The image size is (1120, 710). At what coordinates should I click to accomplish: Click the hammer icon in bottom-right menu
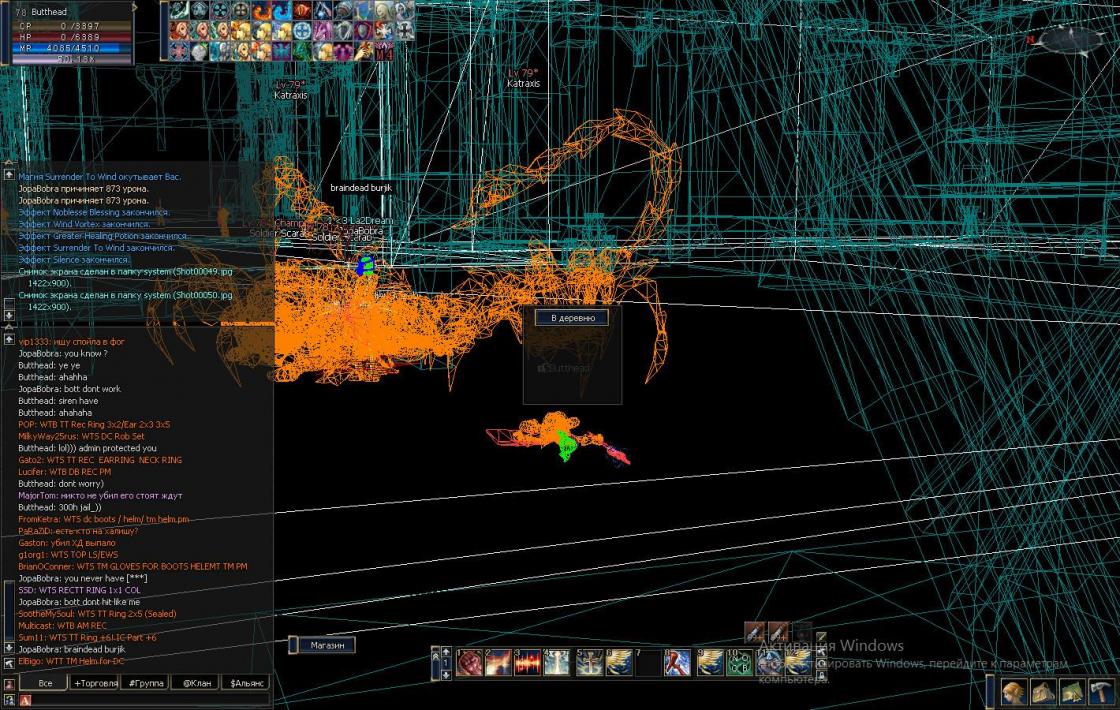tap(1101, 692)
